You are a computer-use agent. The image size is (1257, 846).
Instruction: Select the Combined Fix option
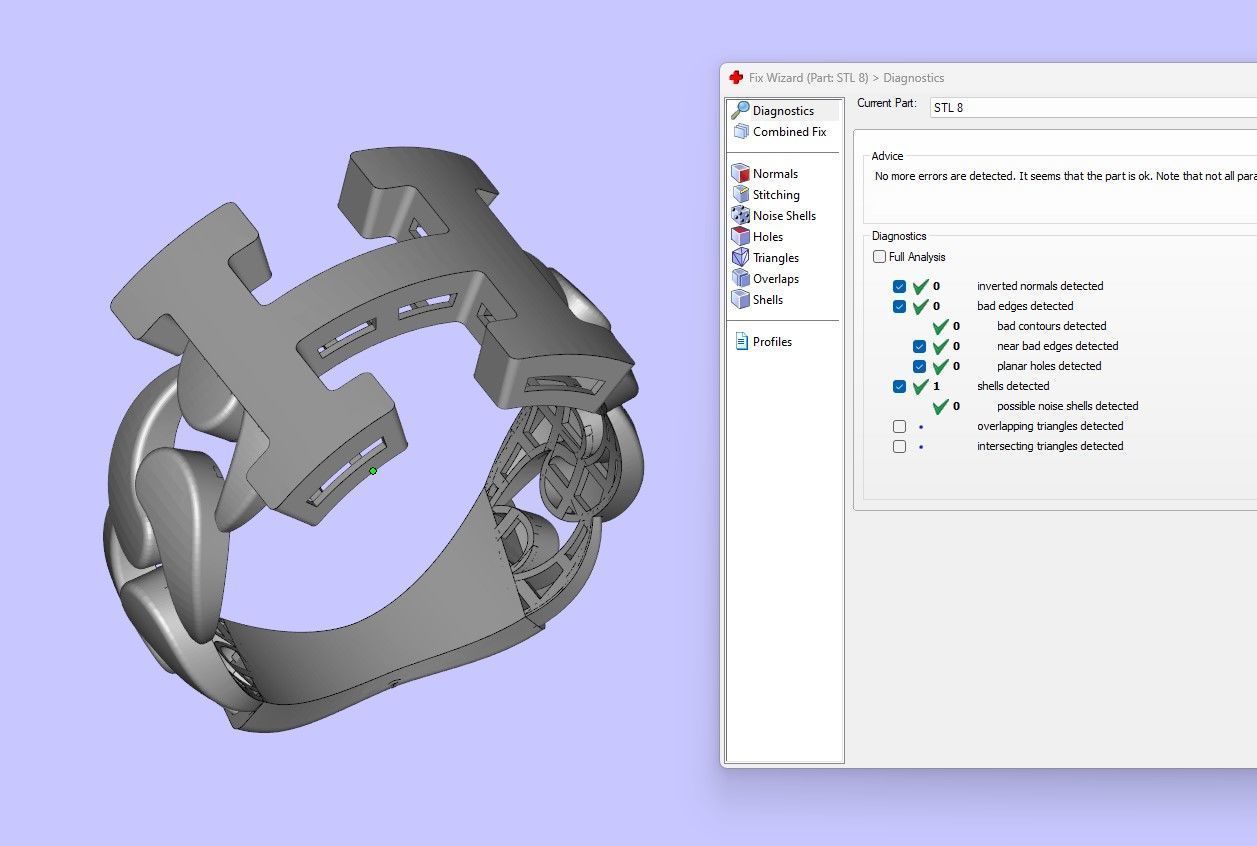(x=789, y=132)
